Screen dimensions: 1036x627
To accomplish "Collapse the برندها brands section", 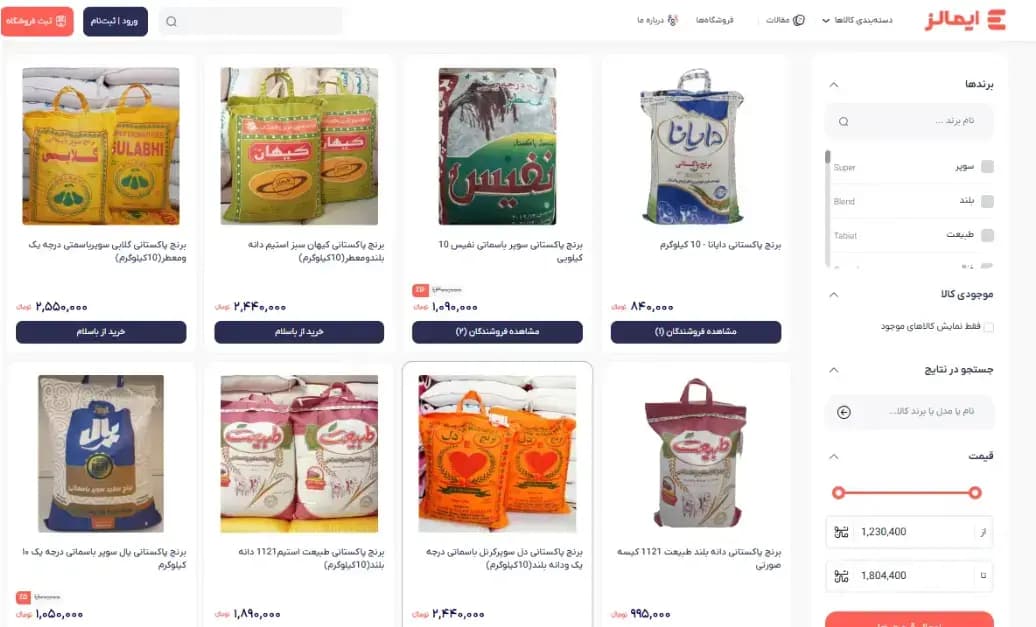I will [834, 85].
